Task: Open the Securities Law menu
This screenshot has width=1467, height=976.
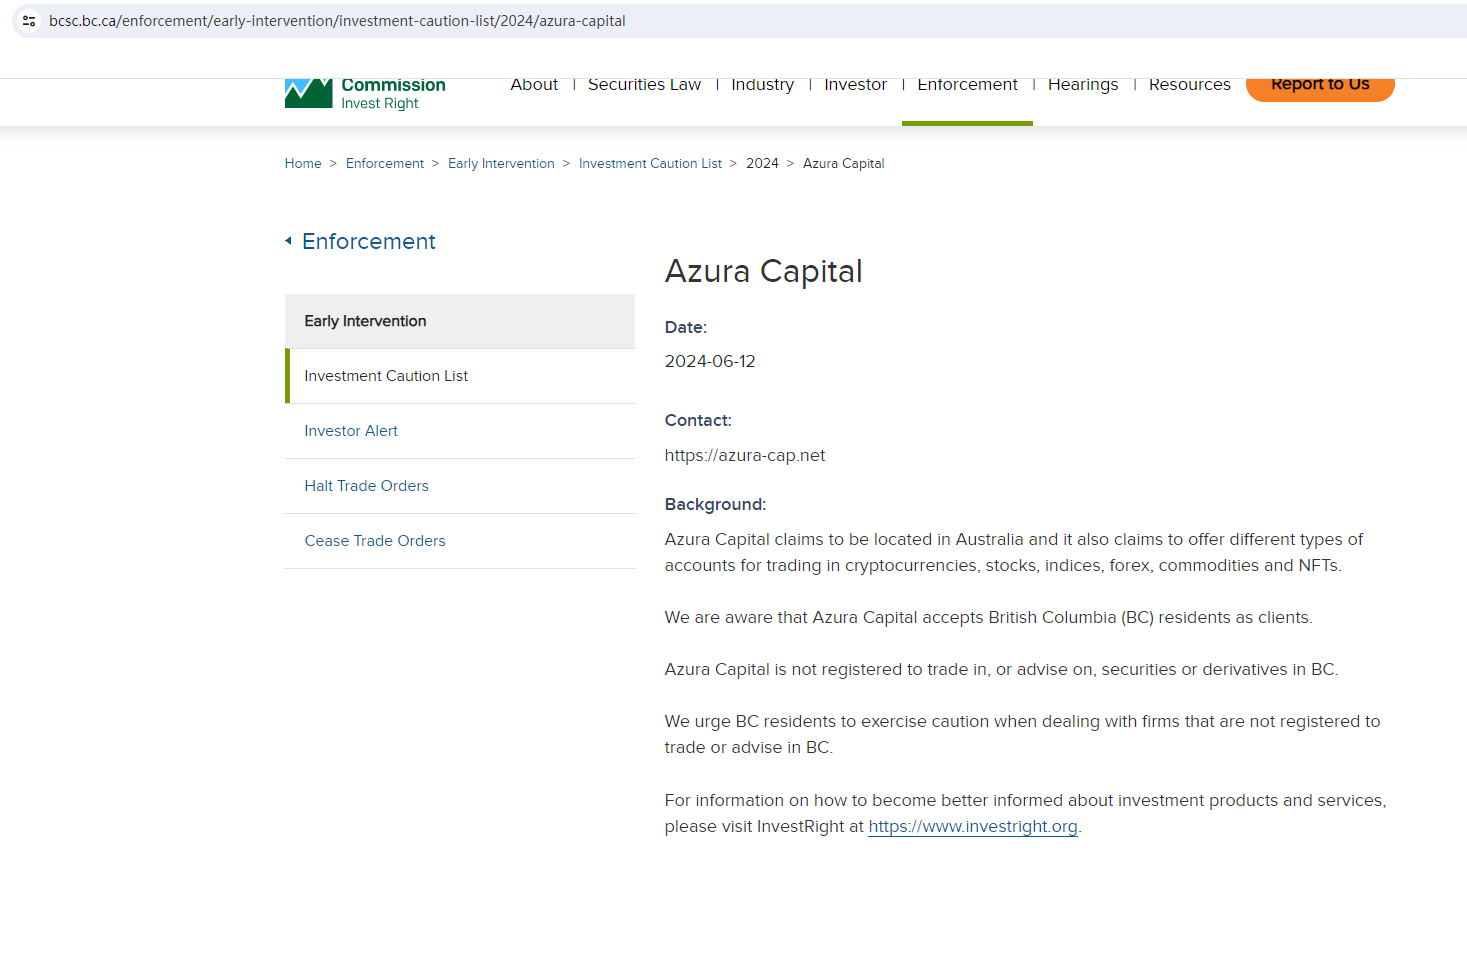Action: 644,85
